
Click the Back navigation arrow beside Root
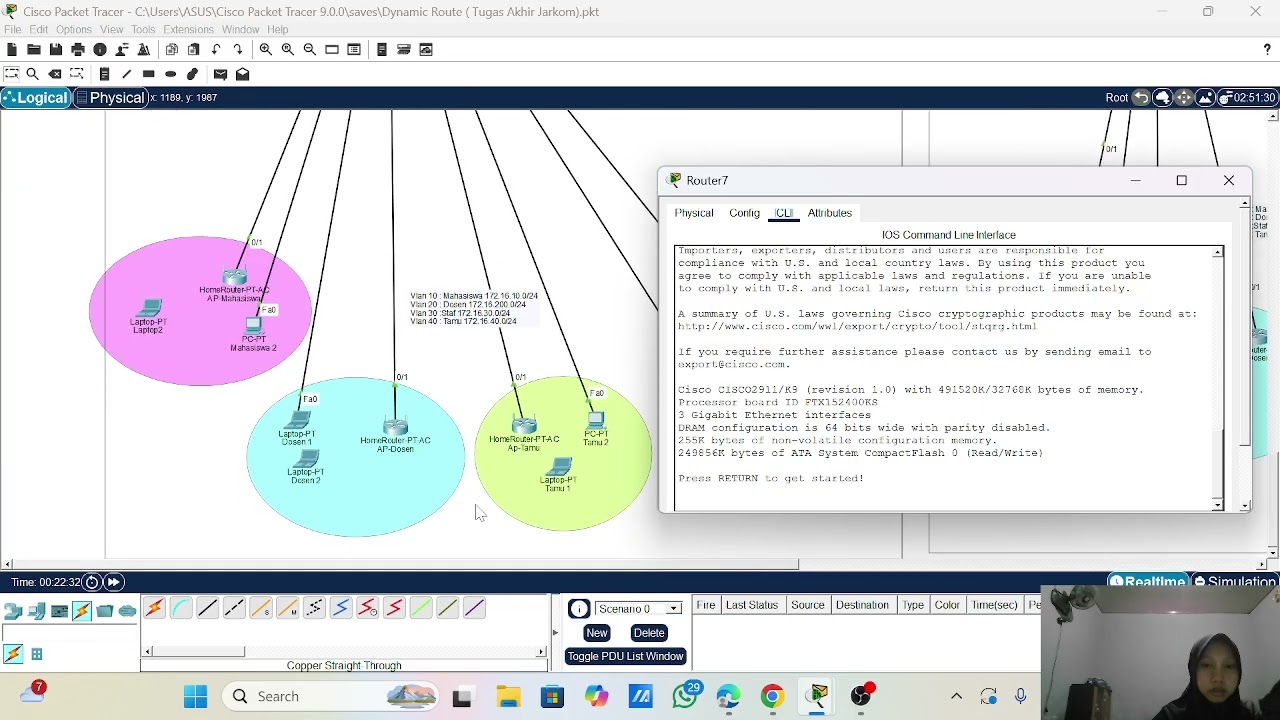(x=1140, y=97)
